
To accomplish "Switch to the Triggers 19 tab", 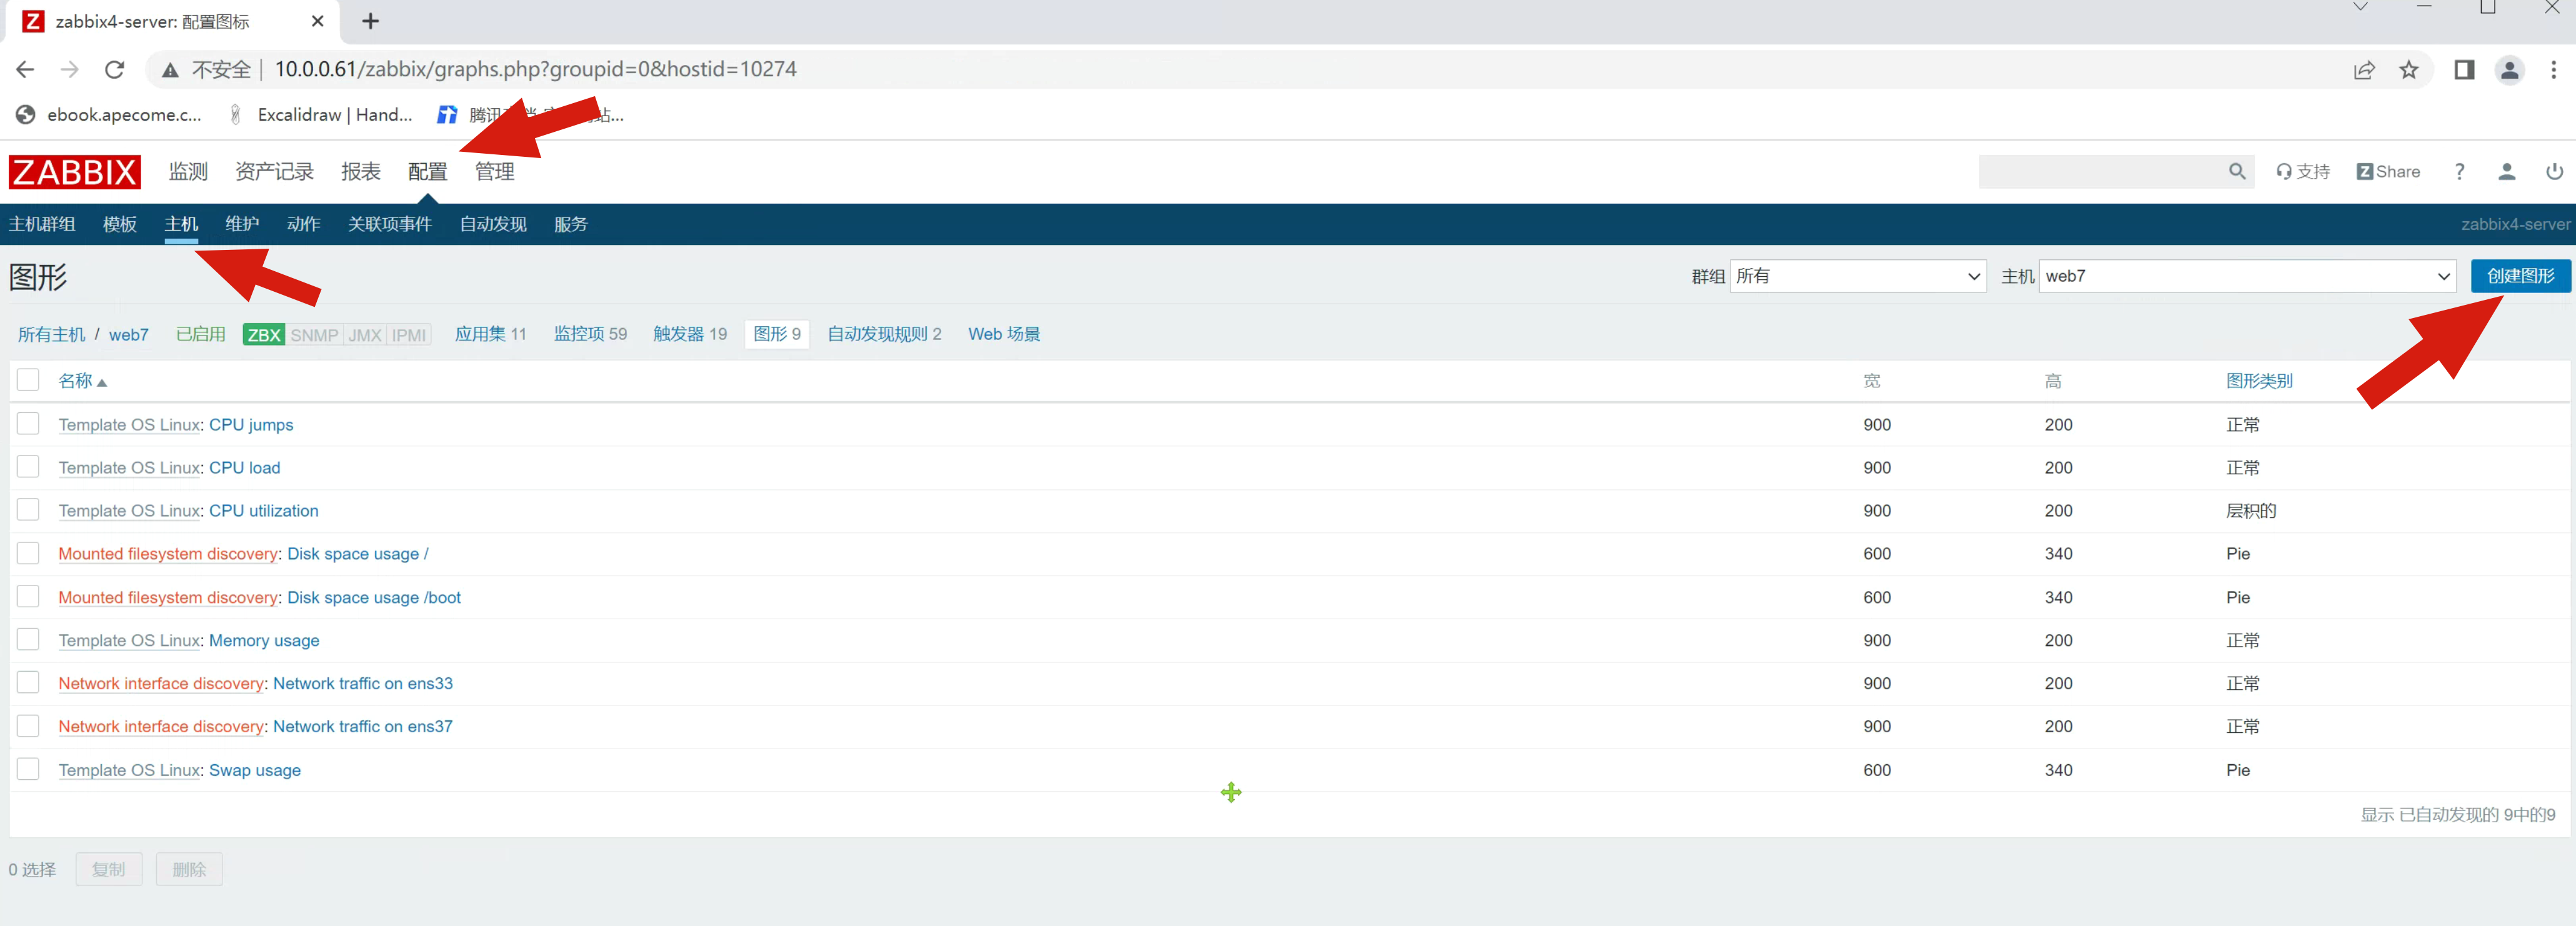I will point(689,334).
